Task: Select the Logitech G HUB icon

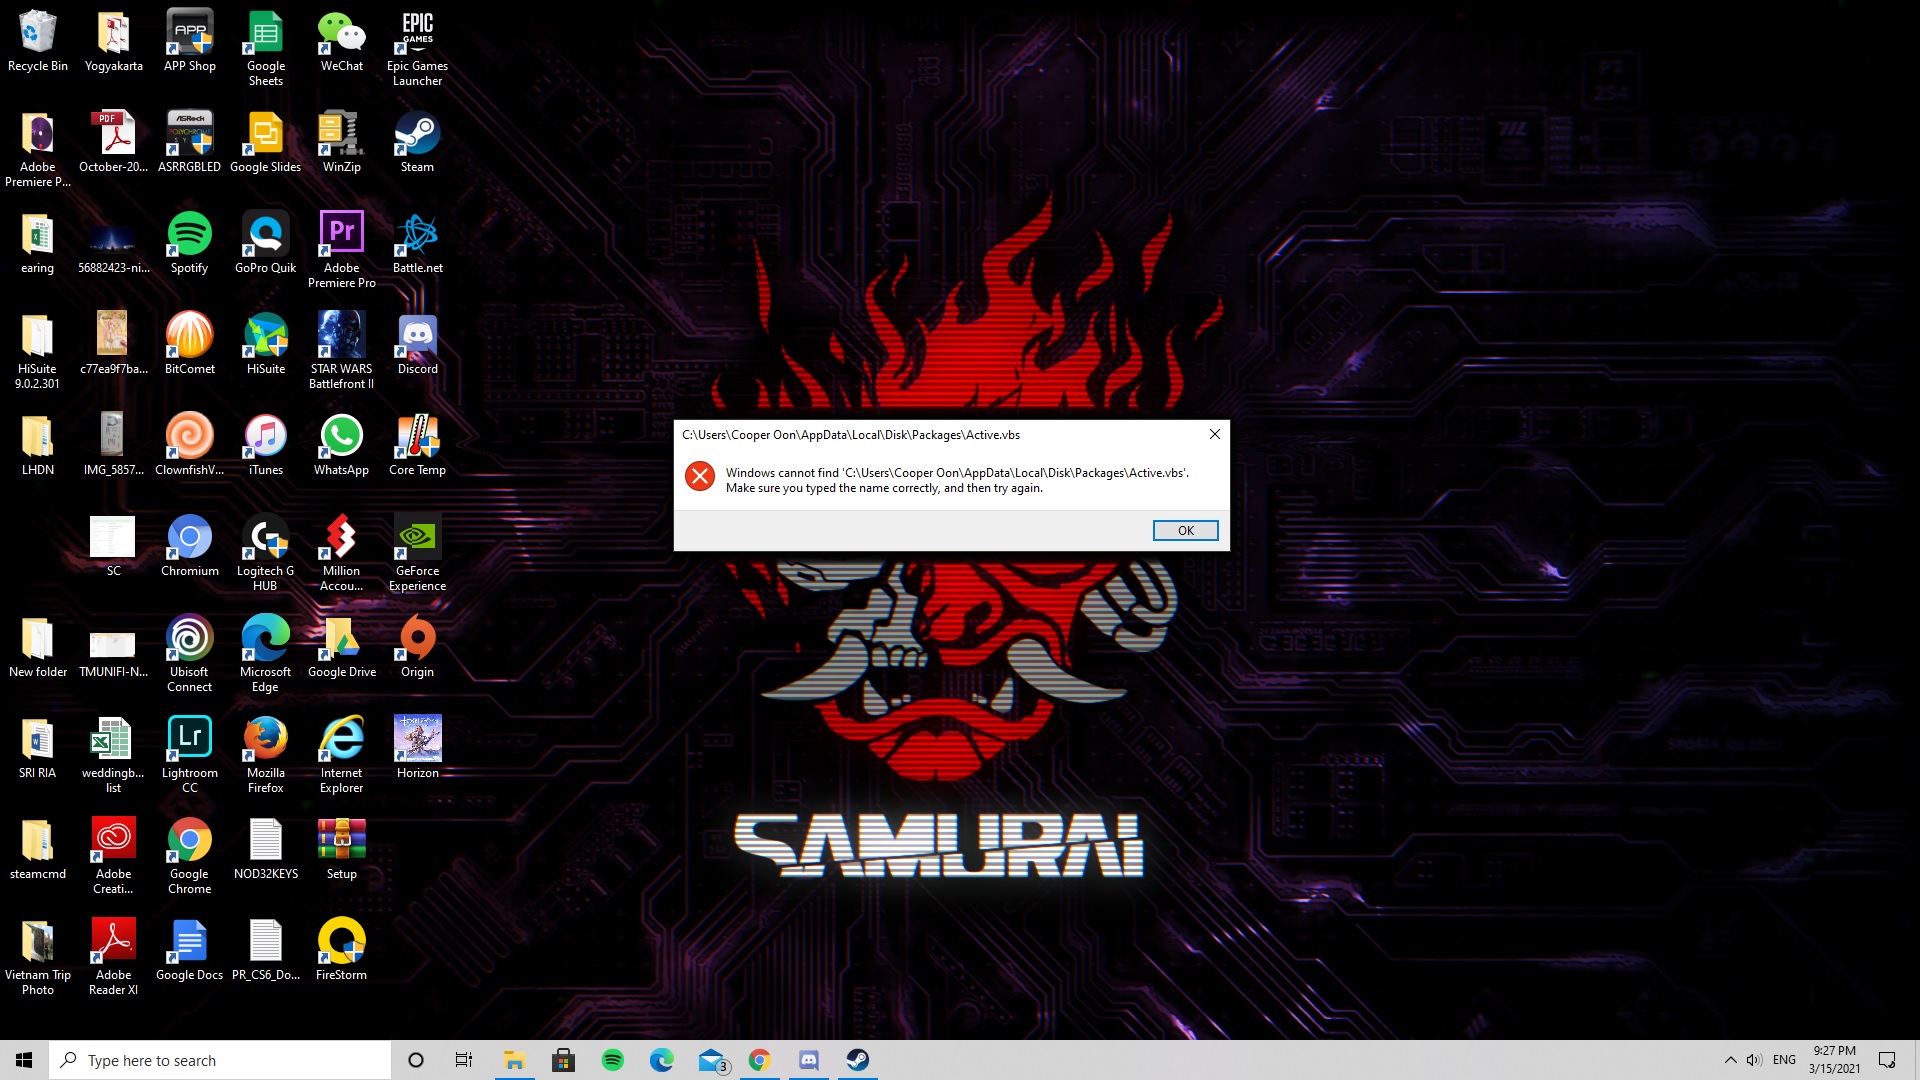Action: (265, 554)
